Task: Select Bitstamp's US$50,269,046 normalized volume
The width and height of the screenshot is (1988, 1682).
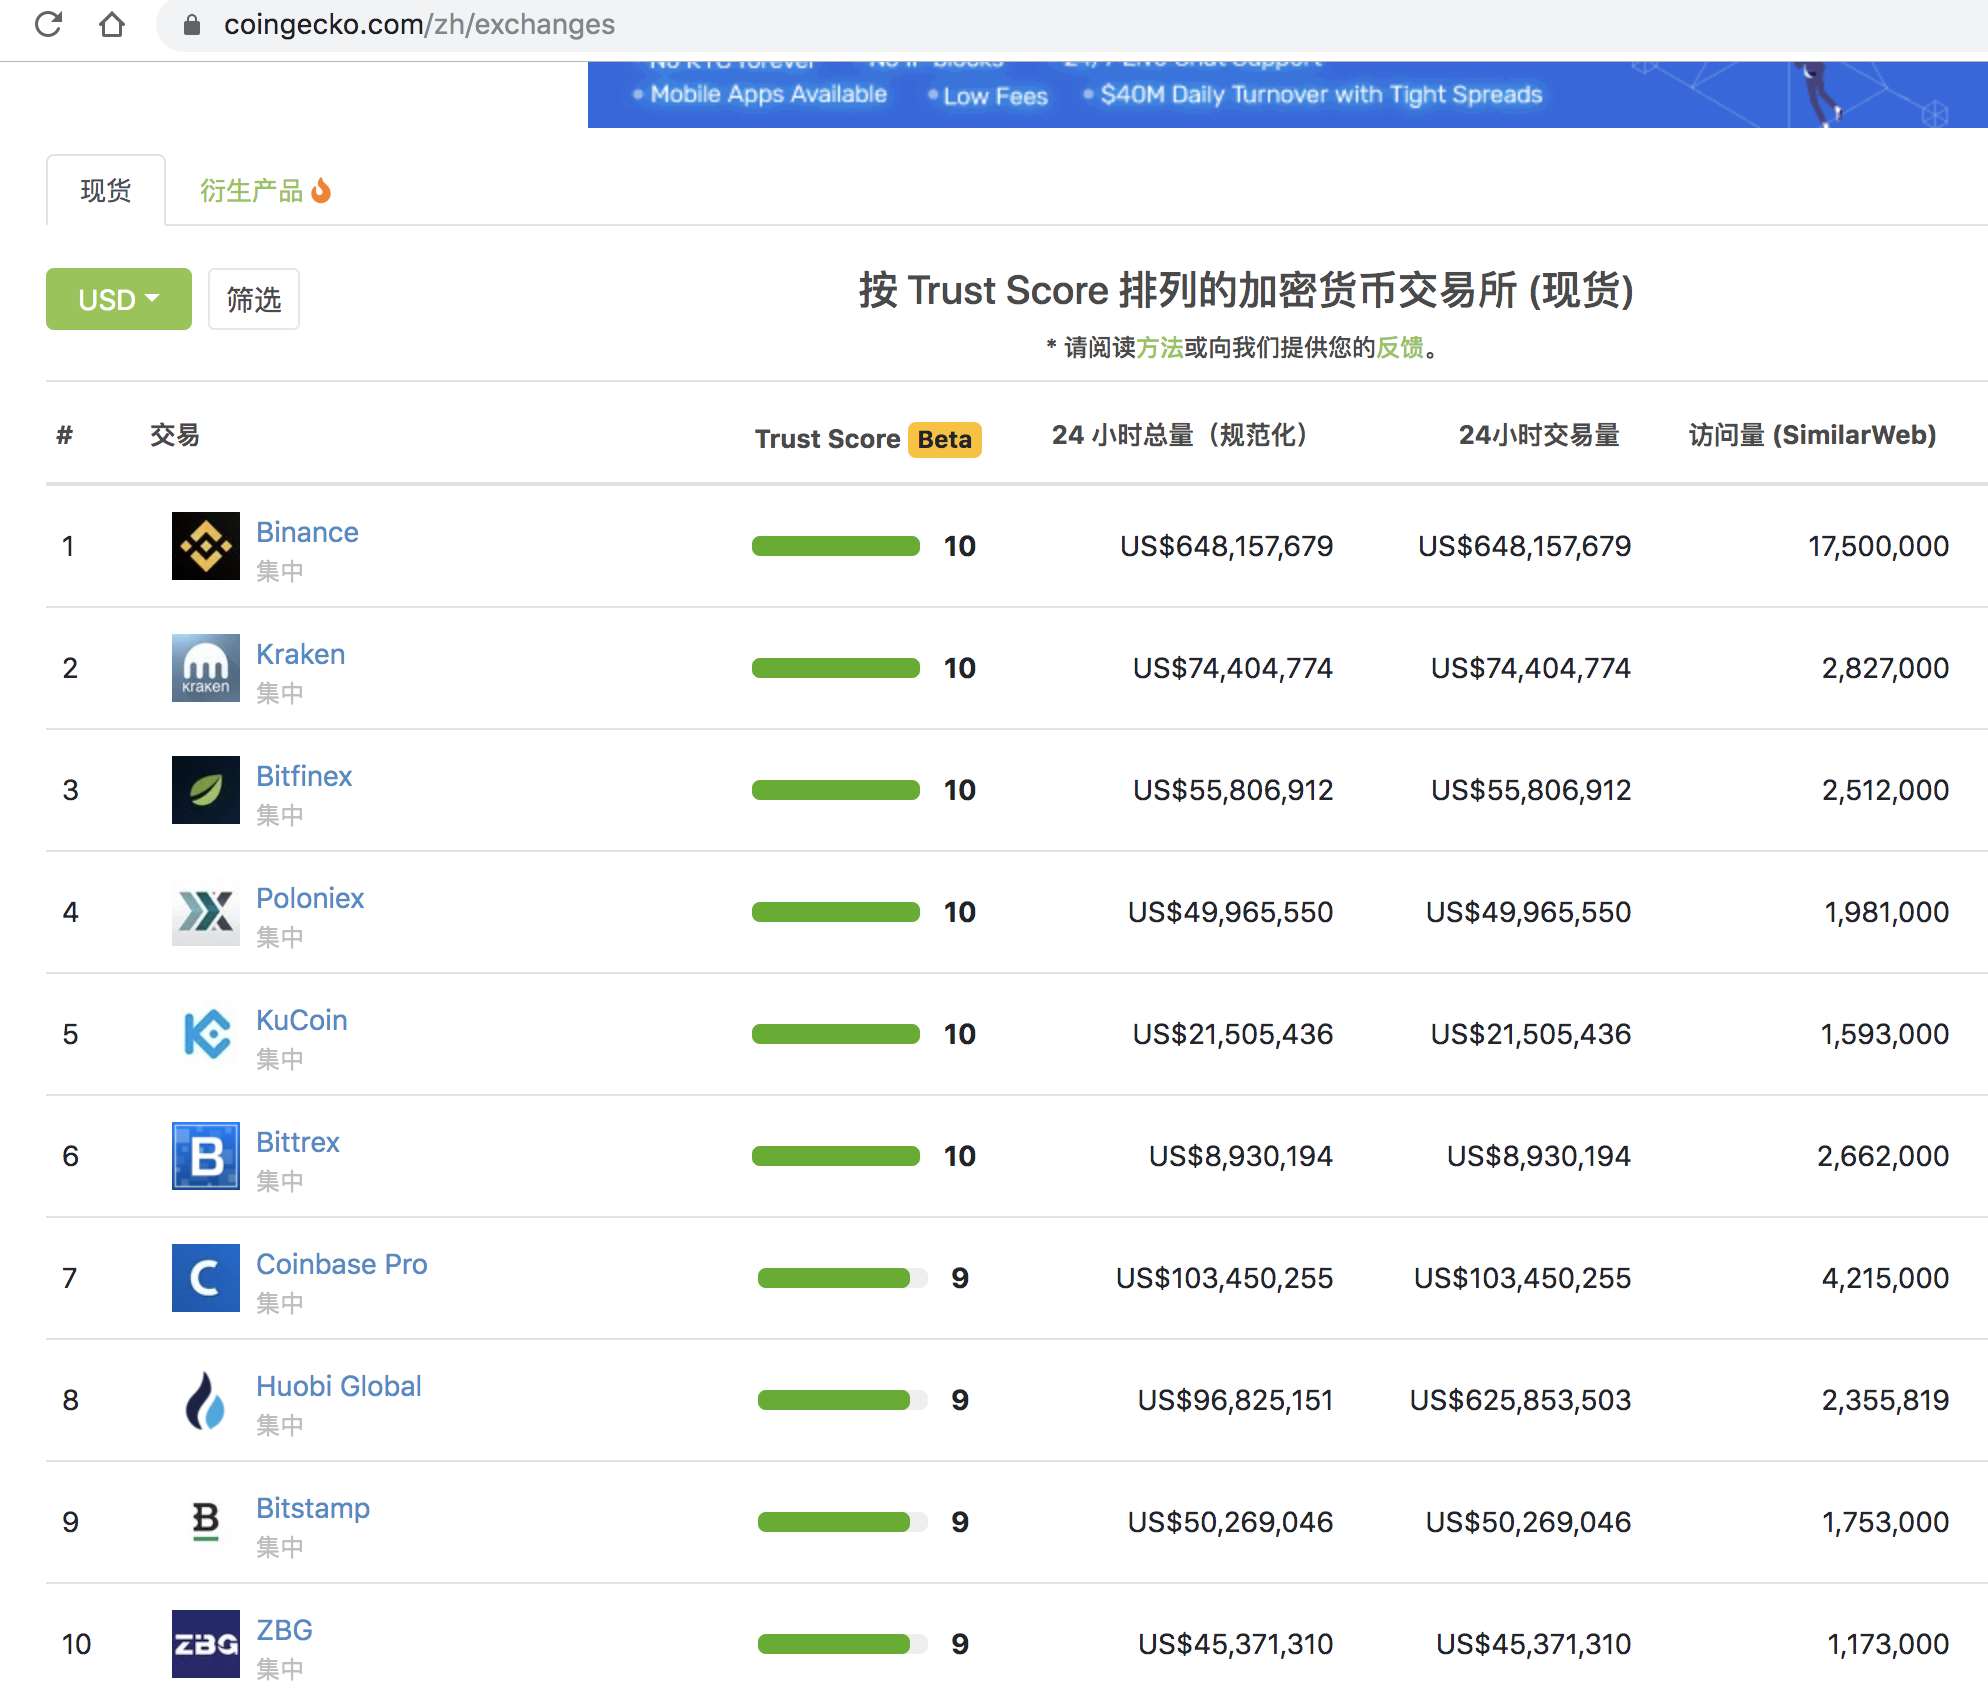Action: (x=1230, y=1522)
